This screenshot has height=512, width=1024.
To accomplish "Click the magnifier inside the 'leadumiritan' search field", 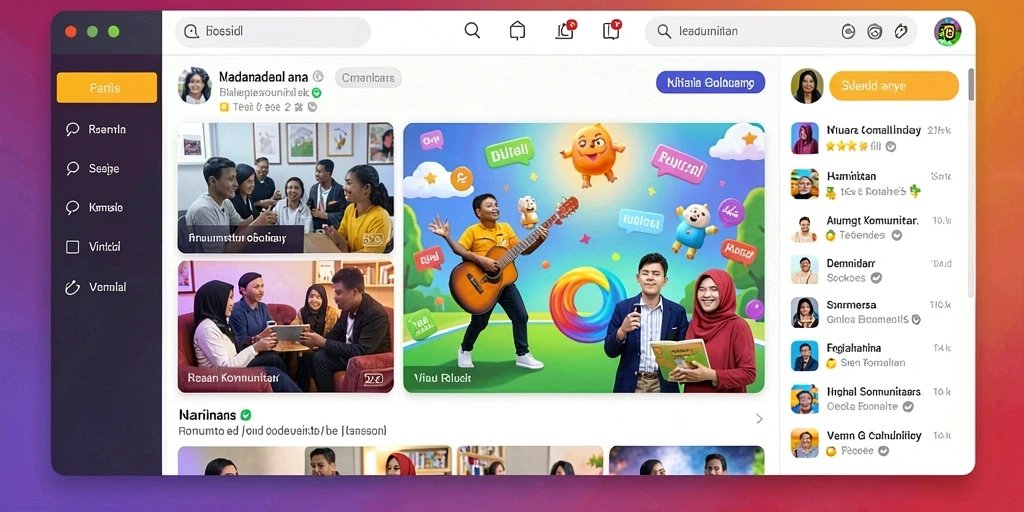I will tap(664, 31).
